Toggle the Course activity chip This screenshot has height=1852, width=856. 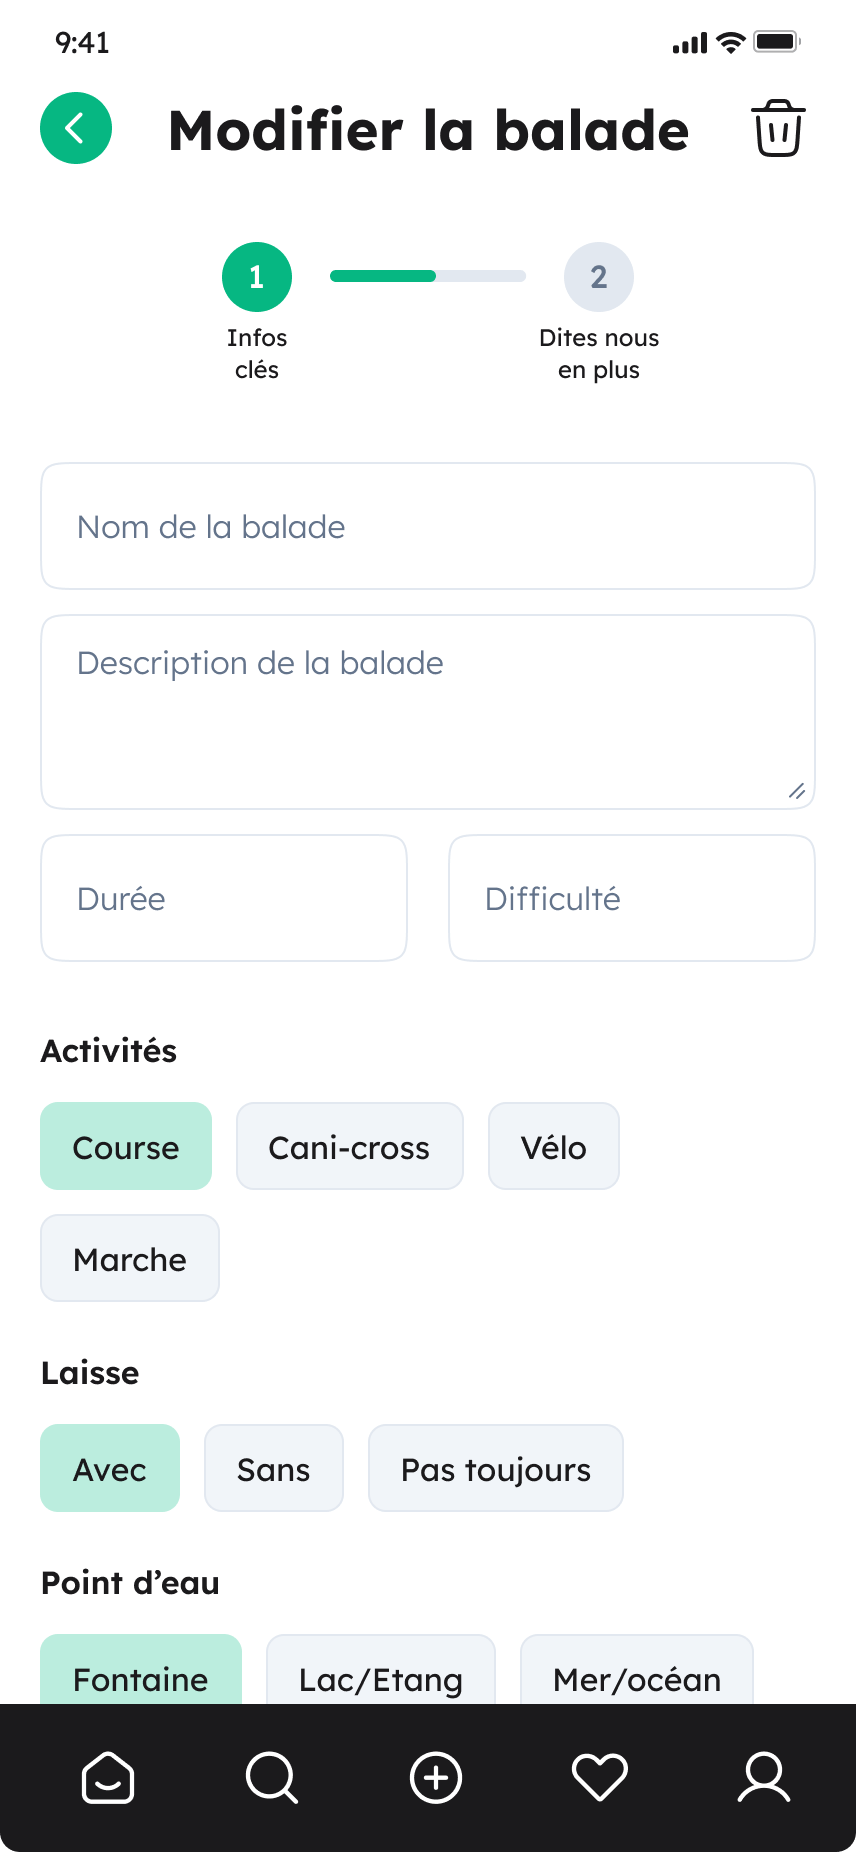coord(126,1146)
